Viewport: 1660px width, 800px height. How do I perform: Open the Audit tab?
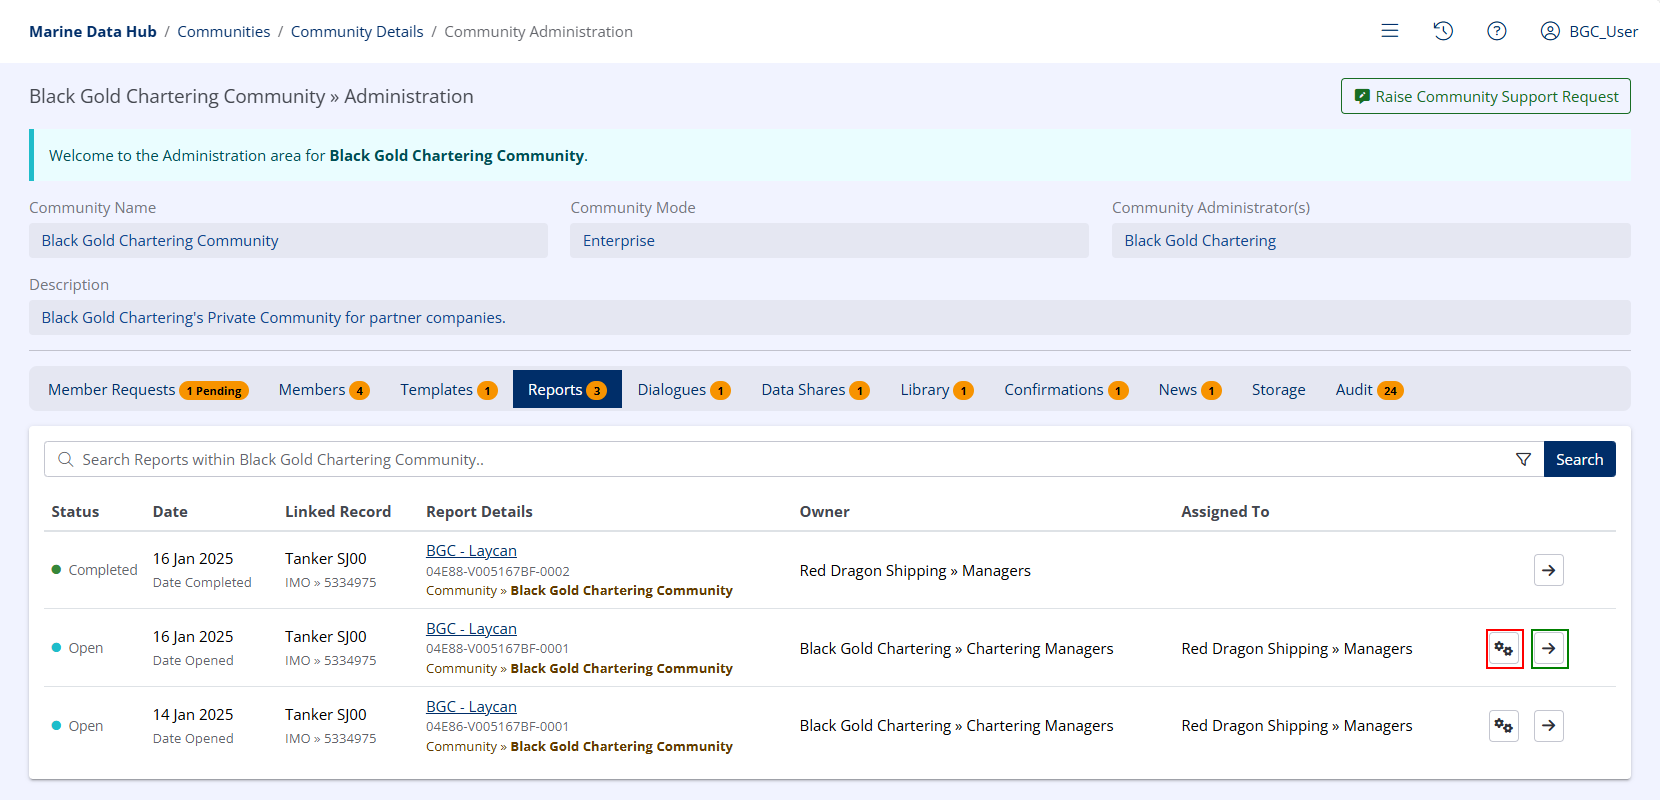[1368, 390]
